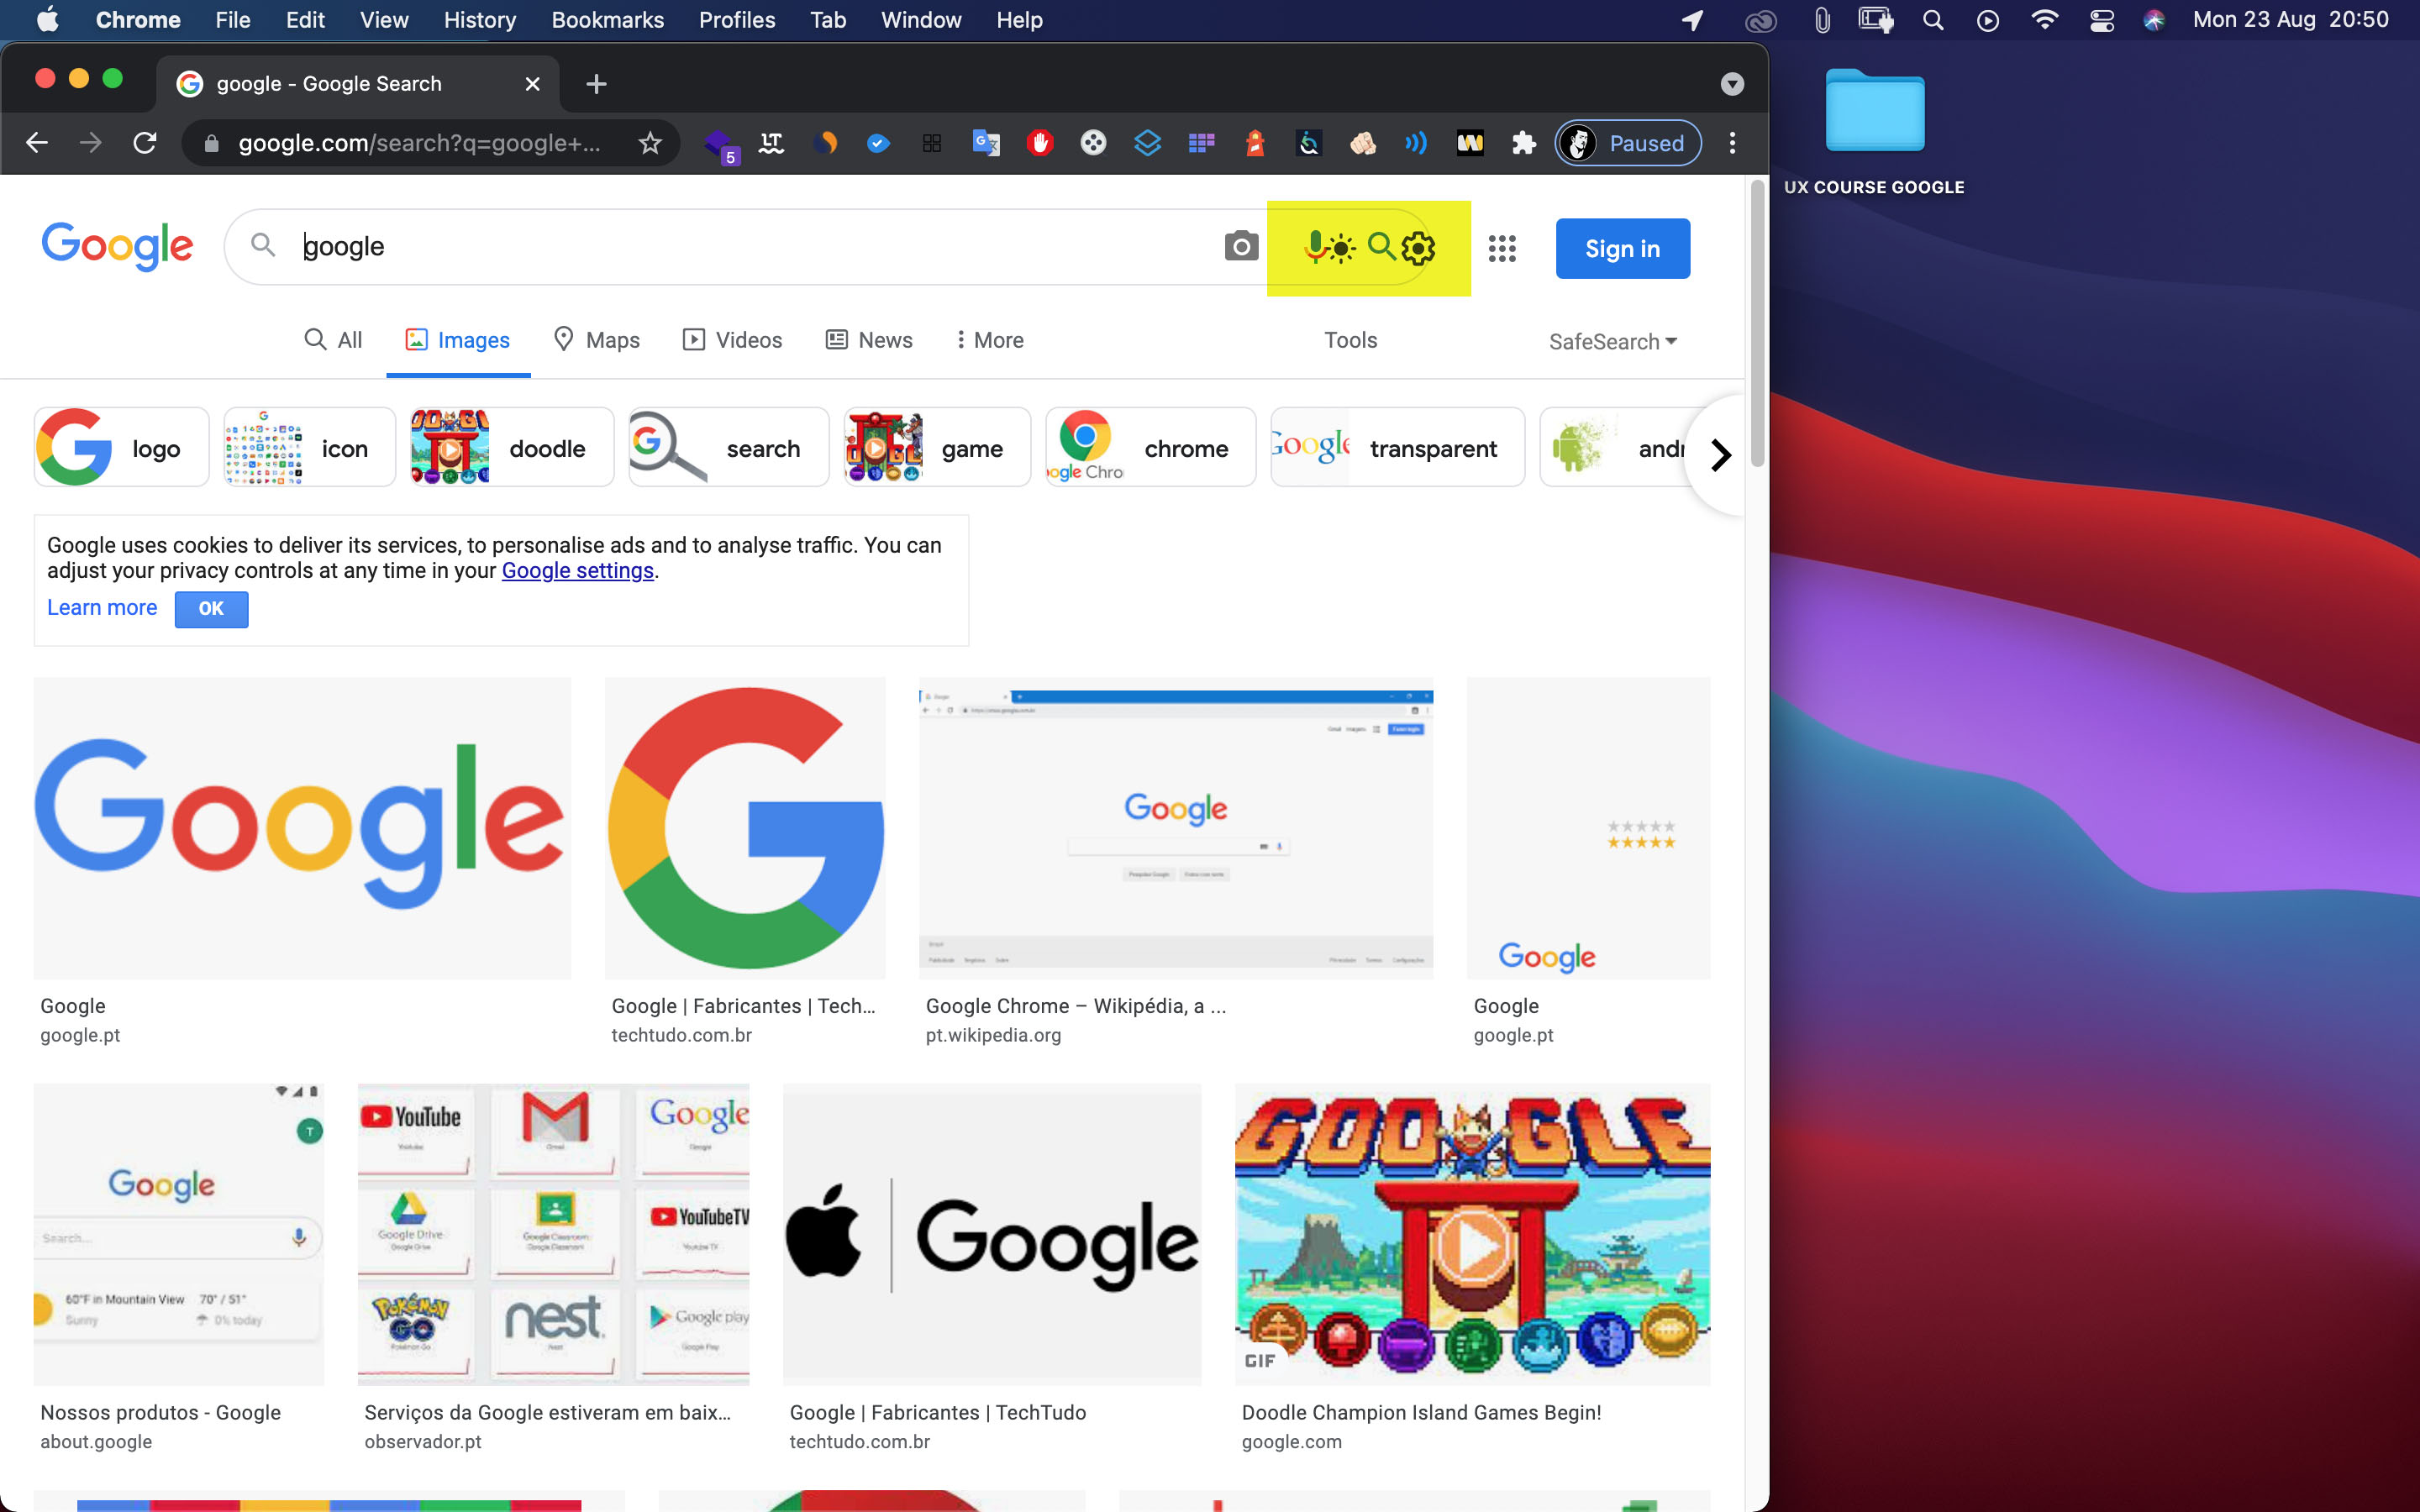Click the Sign in button
Screen dimensions: 2420x1512
1622,248
